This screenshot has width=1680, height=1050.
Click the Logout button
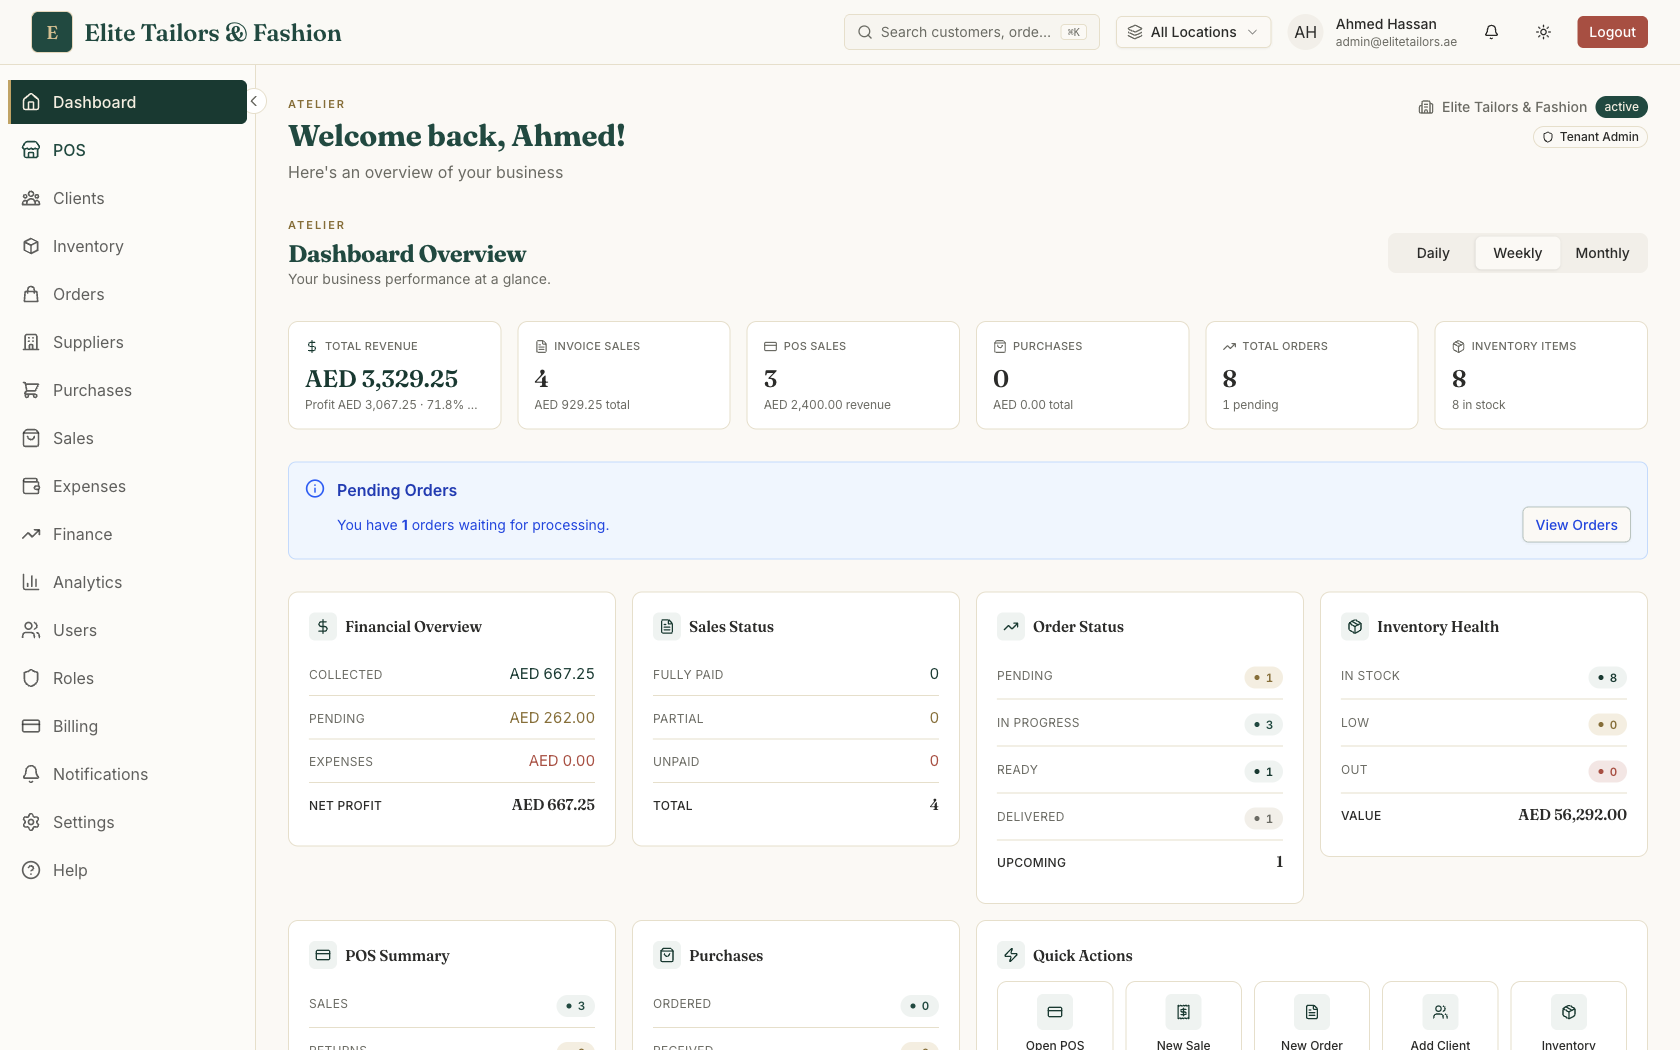point(1612,32)
